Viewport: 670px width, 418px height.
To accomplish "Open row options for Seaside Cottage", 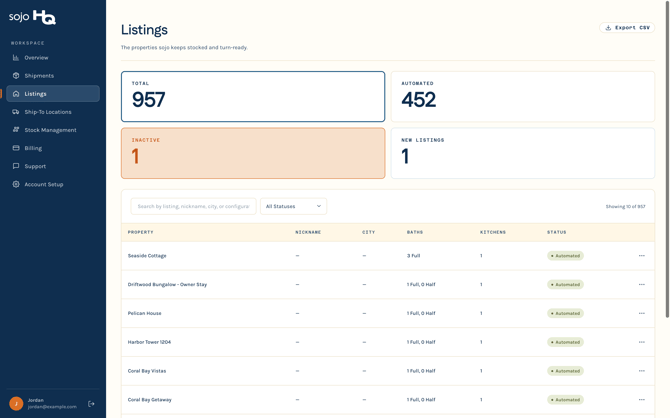I will click(x=641, y=256).
